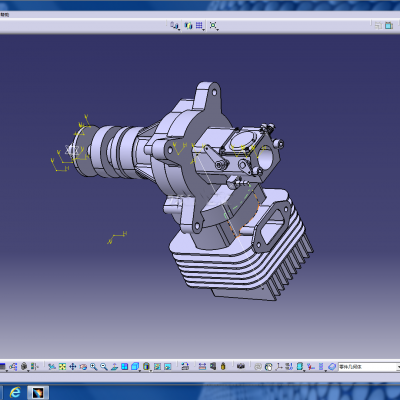
Task: Click the green and red bars icon
Action: click(x=34, y=367)
